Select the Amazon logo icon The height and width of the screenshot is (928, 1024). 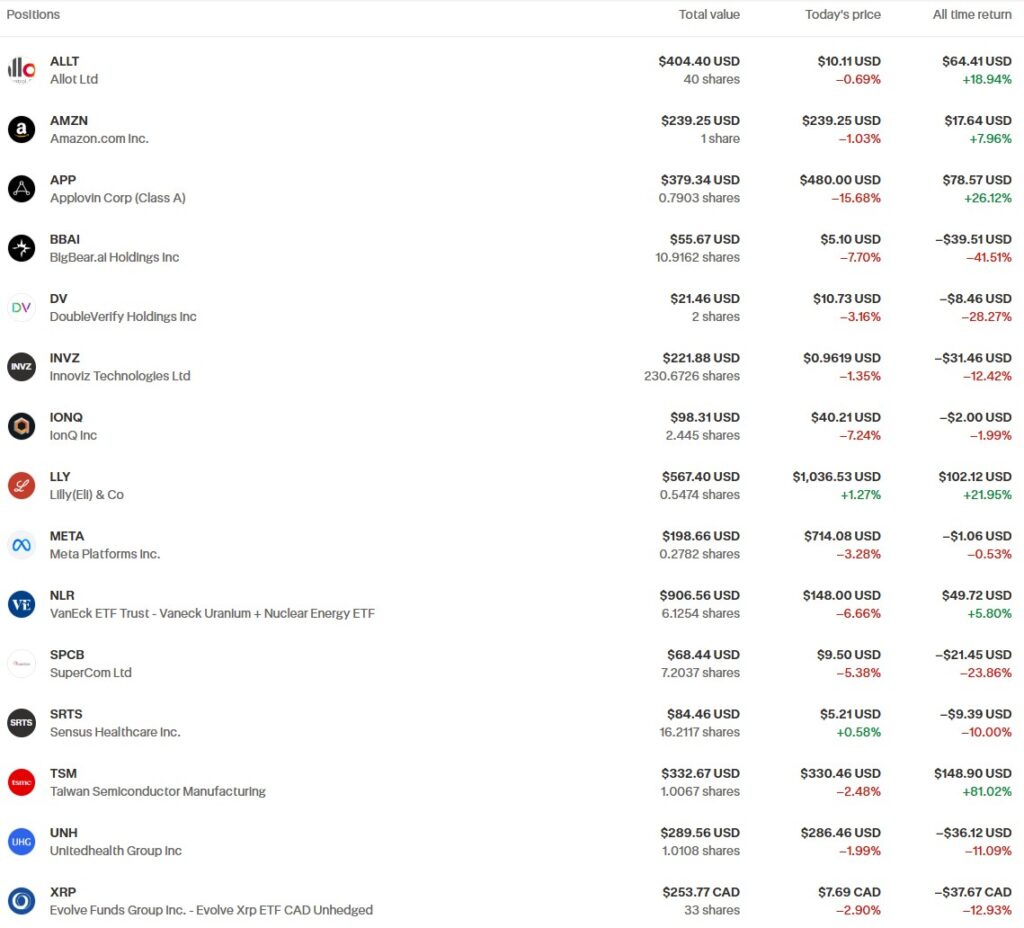21,129
